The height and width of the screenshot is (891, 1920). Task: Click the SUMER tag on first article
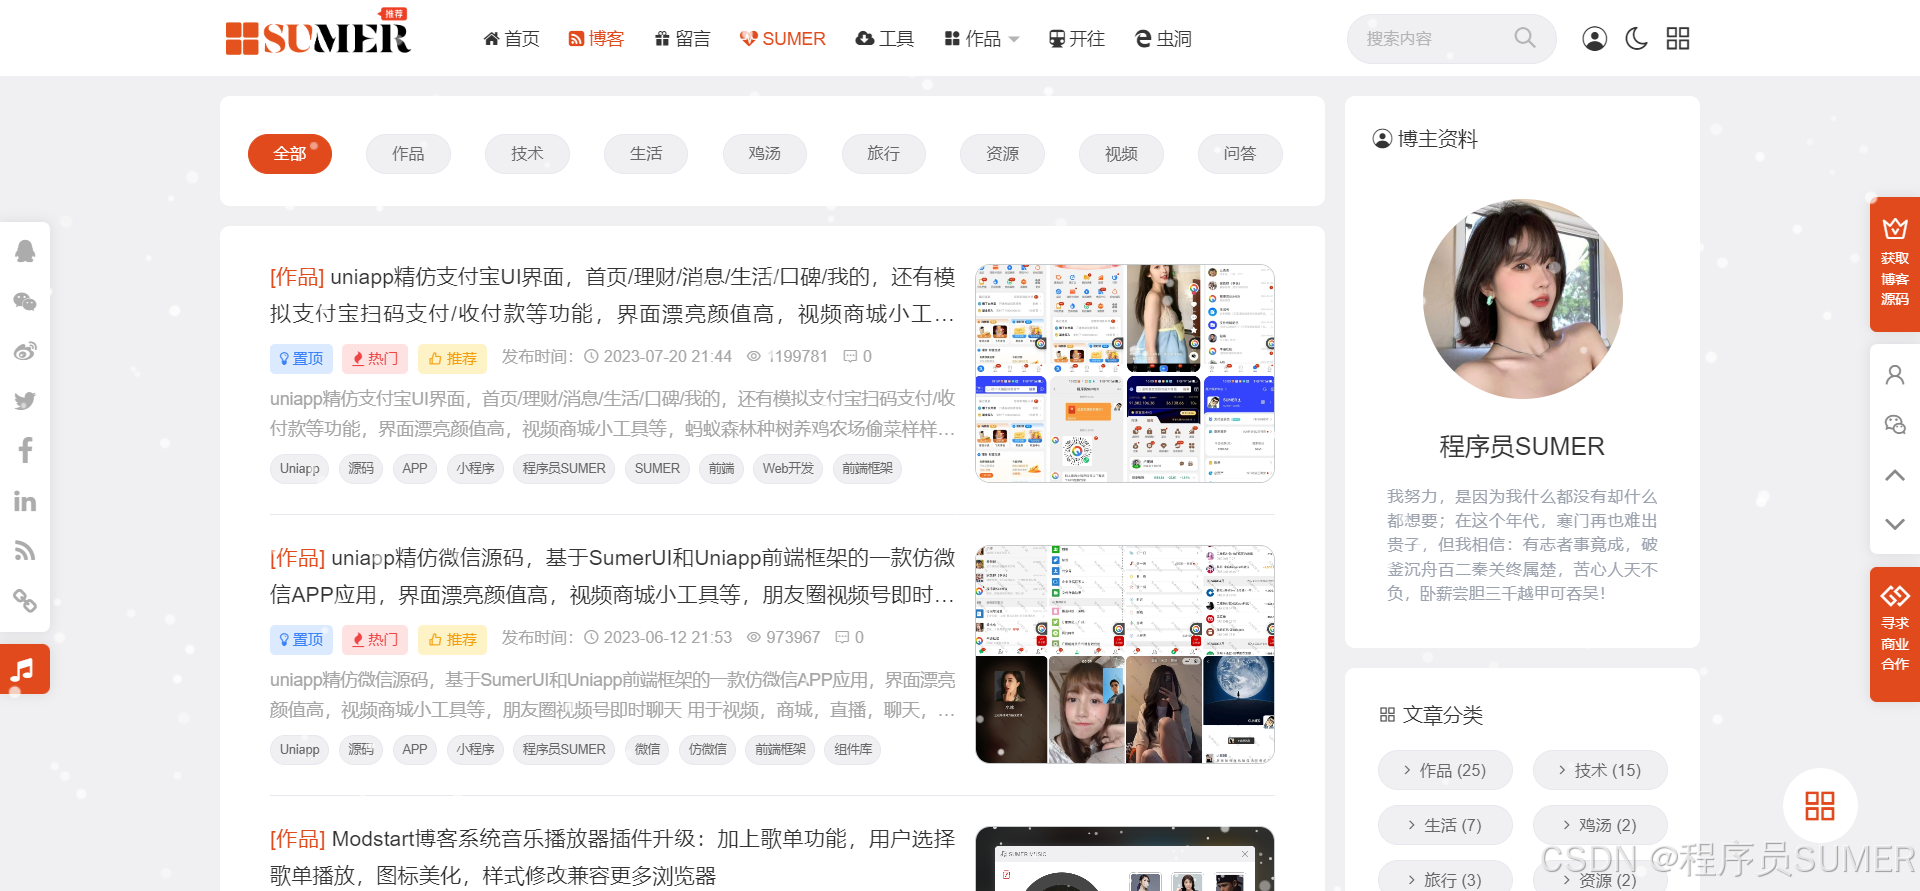pos(657,468)
